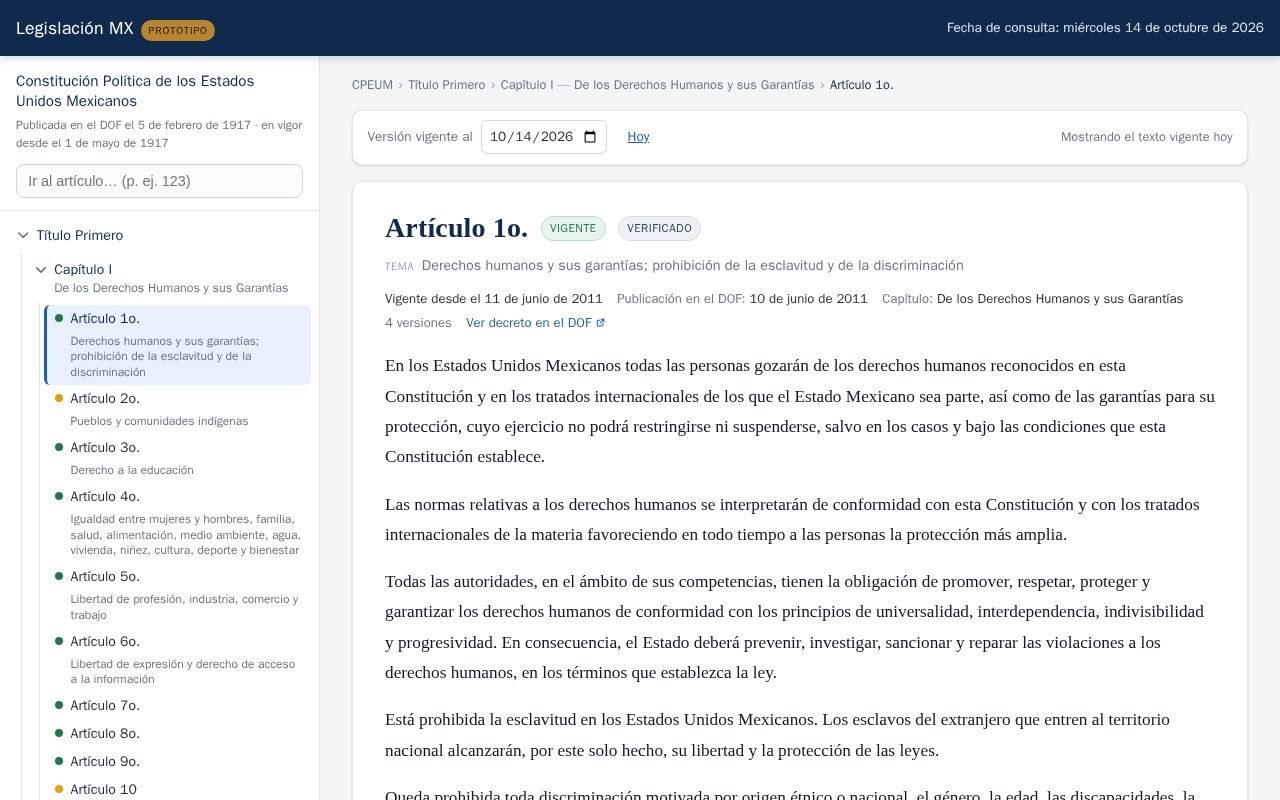Click the DOF publication date '10 de junio de 2011'
Screen dimensions: 1280x800
[x=808, y=299]
